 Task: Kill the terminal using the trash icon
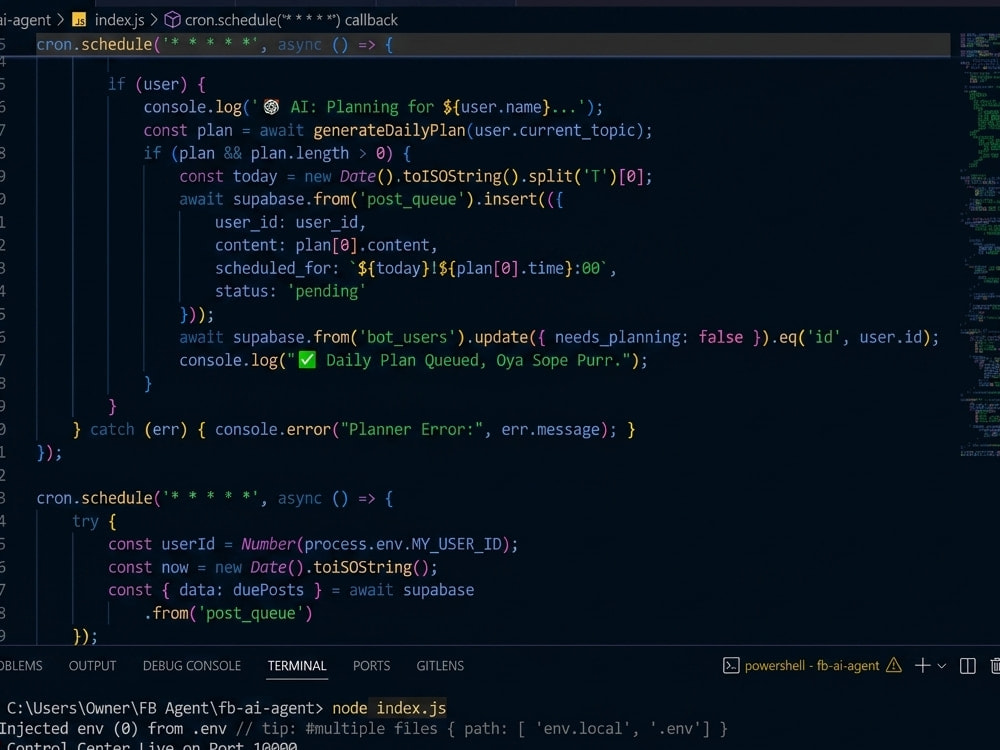tap(995, 666)
